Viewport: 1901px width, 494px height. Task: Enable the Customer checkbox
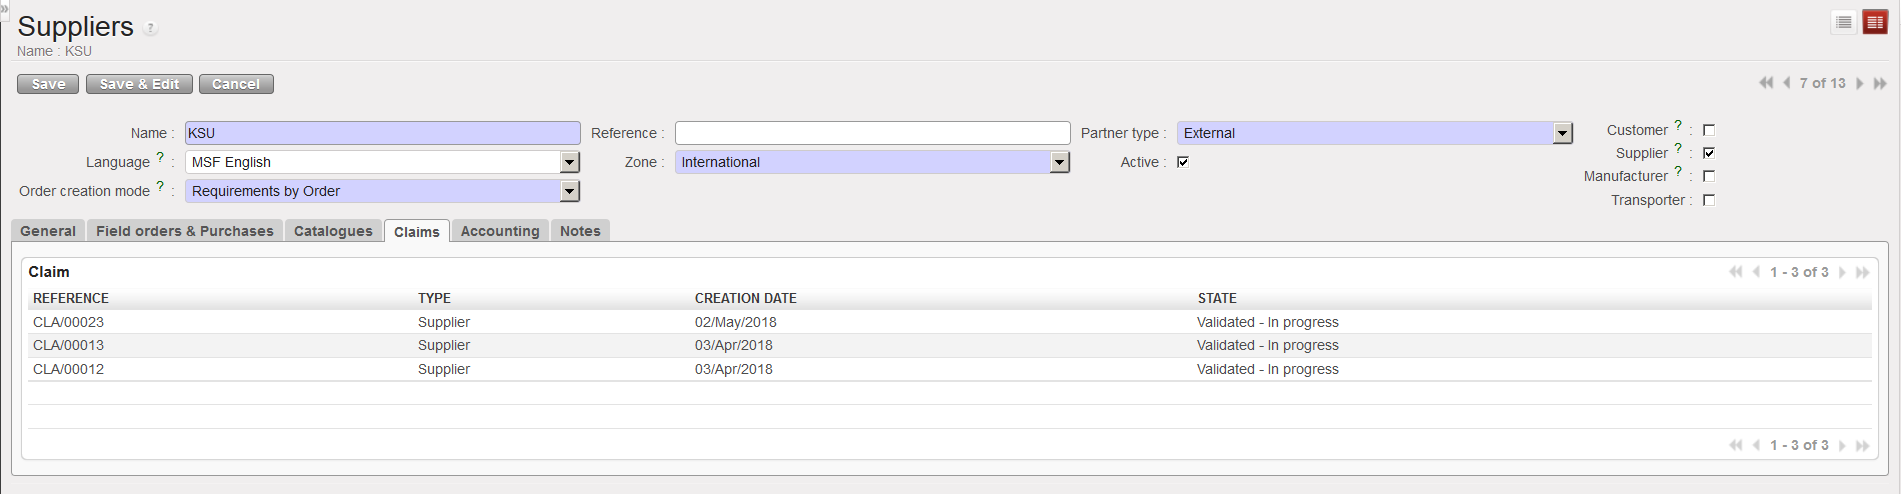(x=1709, y=130)
